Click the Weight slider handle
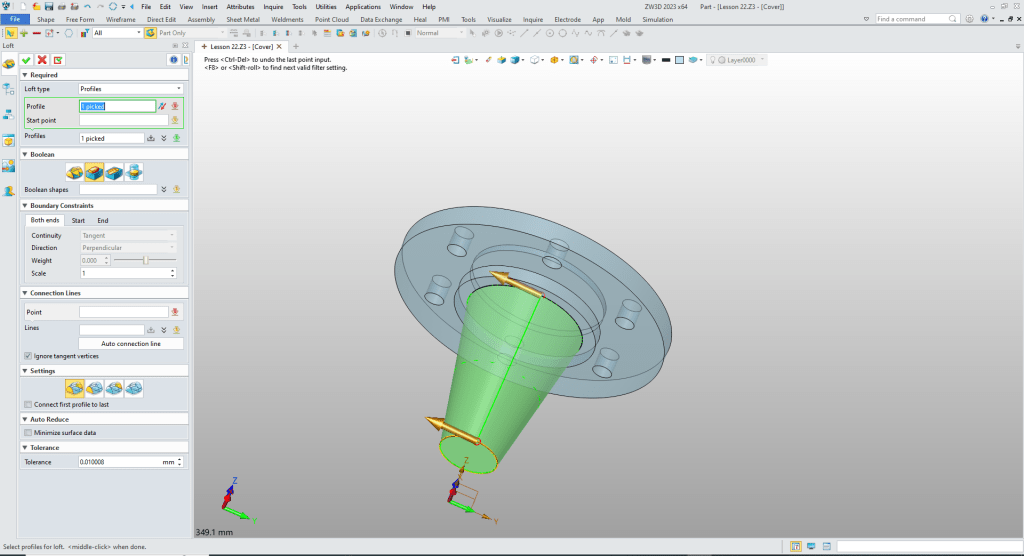The image size is (1024, 556). pyautogui.click(x=146, y=260)
